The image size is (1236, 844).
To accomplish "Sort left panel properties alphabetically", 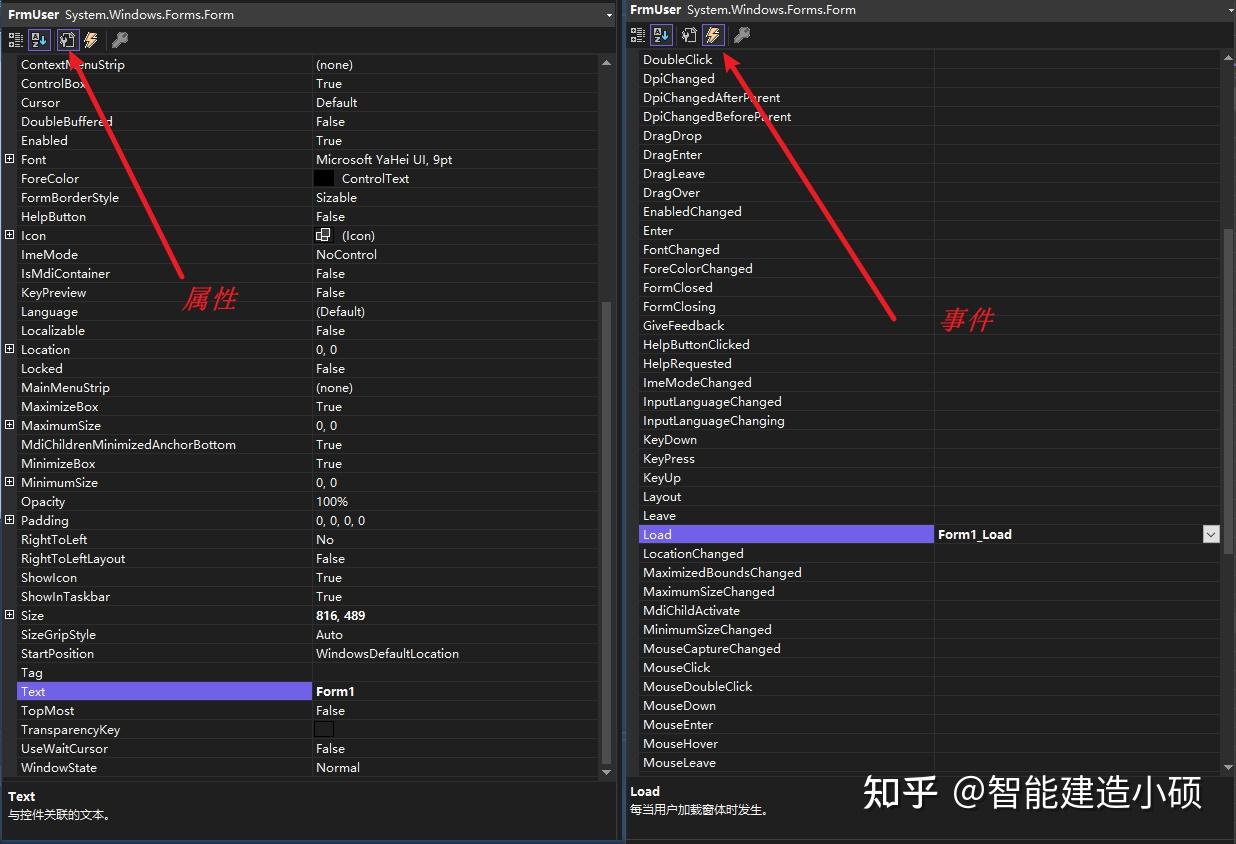I will coord(38,40).
